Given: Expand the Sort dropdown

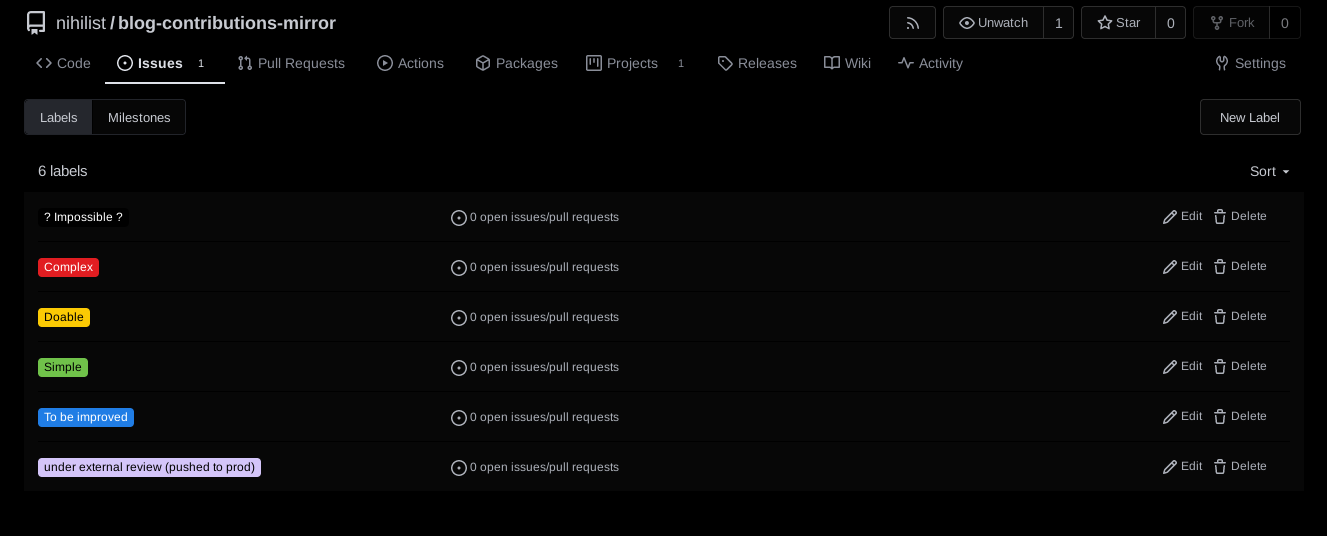Looking at the screenshot, I should point(1270,171).
